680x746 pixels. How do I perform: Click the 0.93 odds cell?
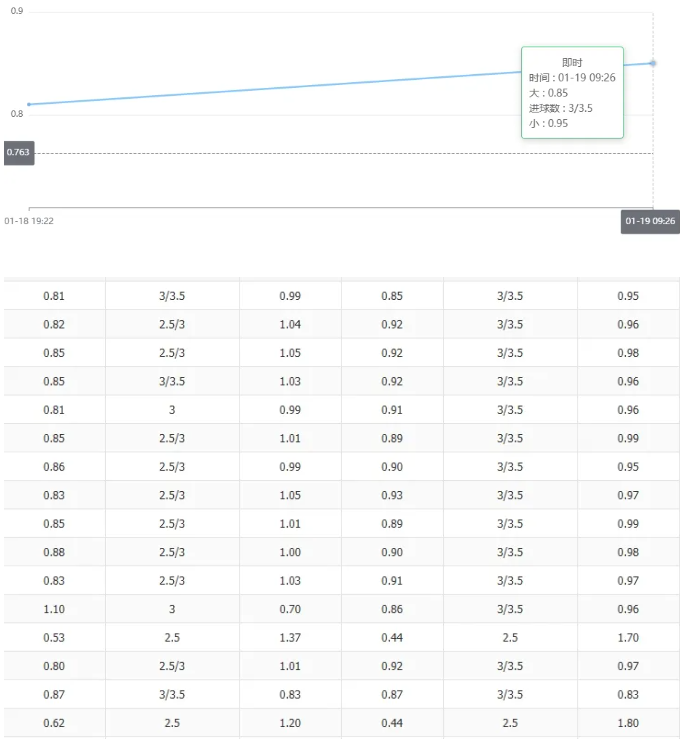pyautogui.click(x=392, y=495)
